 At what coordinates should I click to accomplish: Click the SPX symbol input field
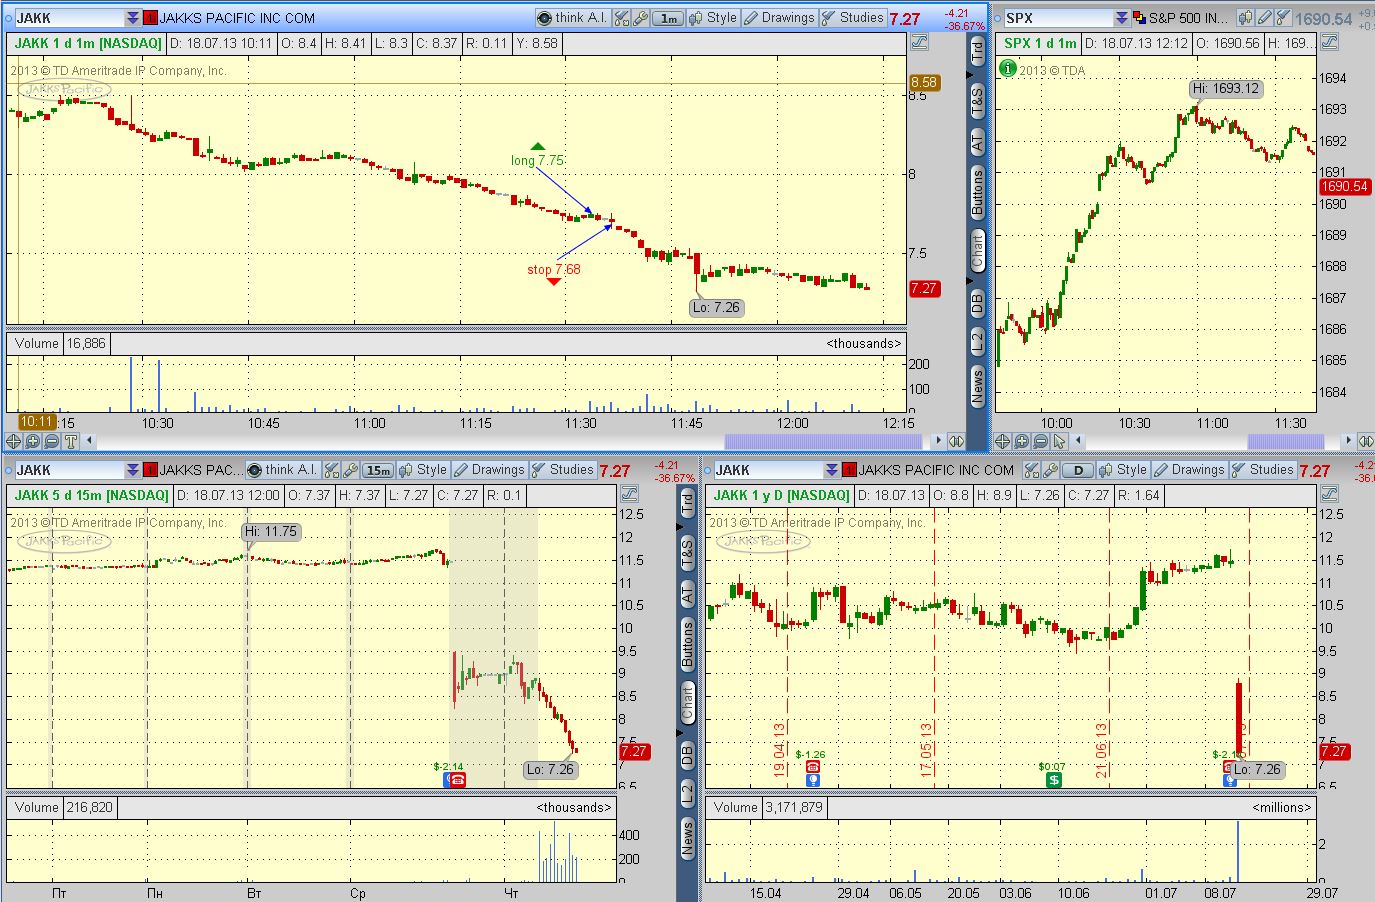pyautogui.click(x=1059, y=18)
